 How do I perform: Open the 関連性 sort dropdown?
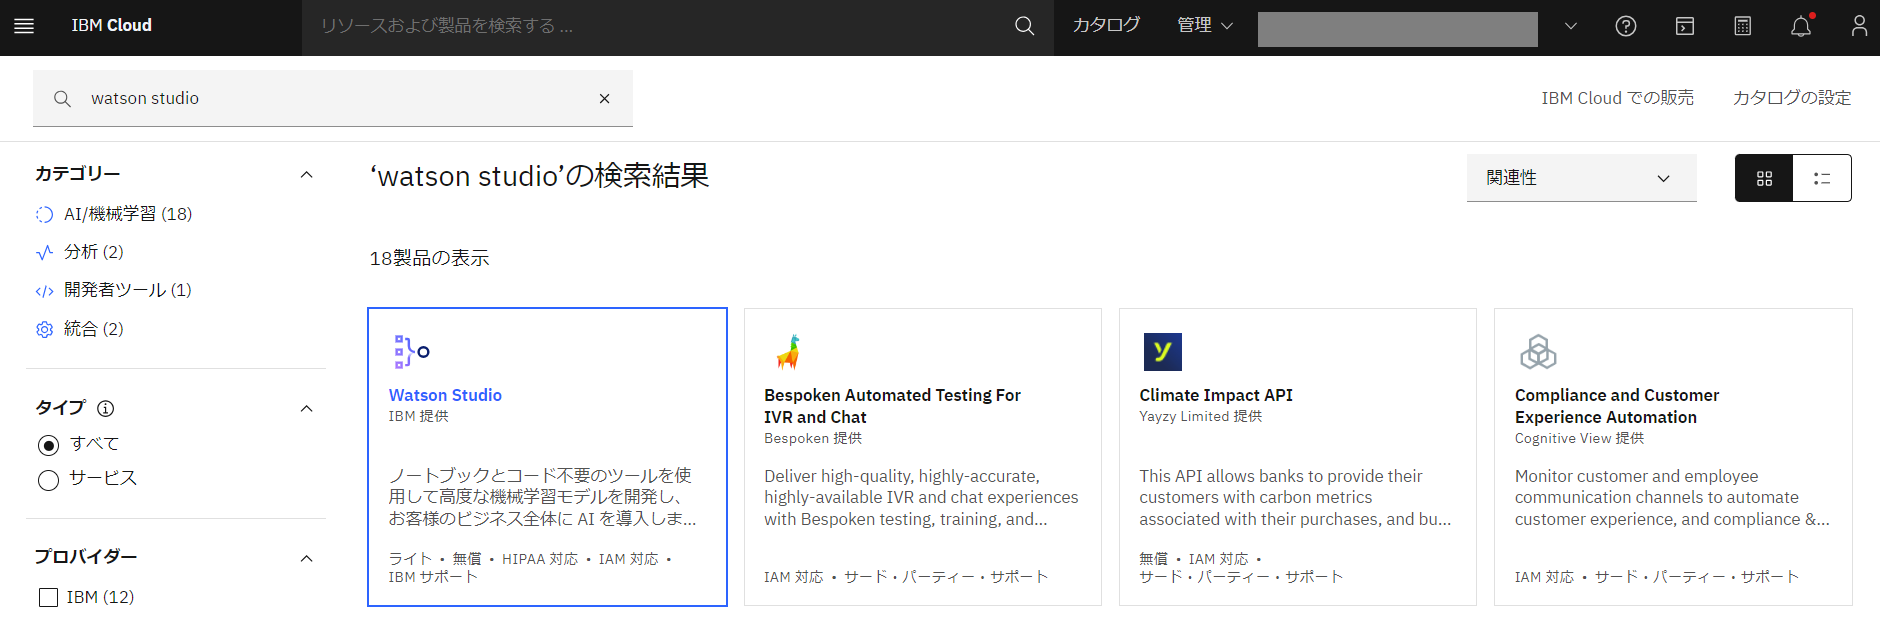click(1581, 178)
